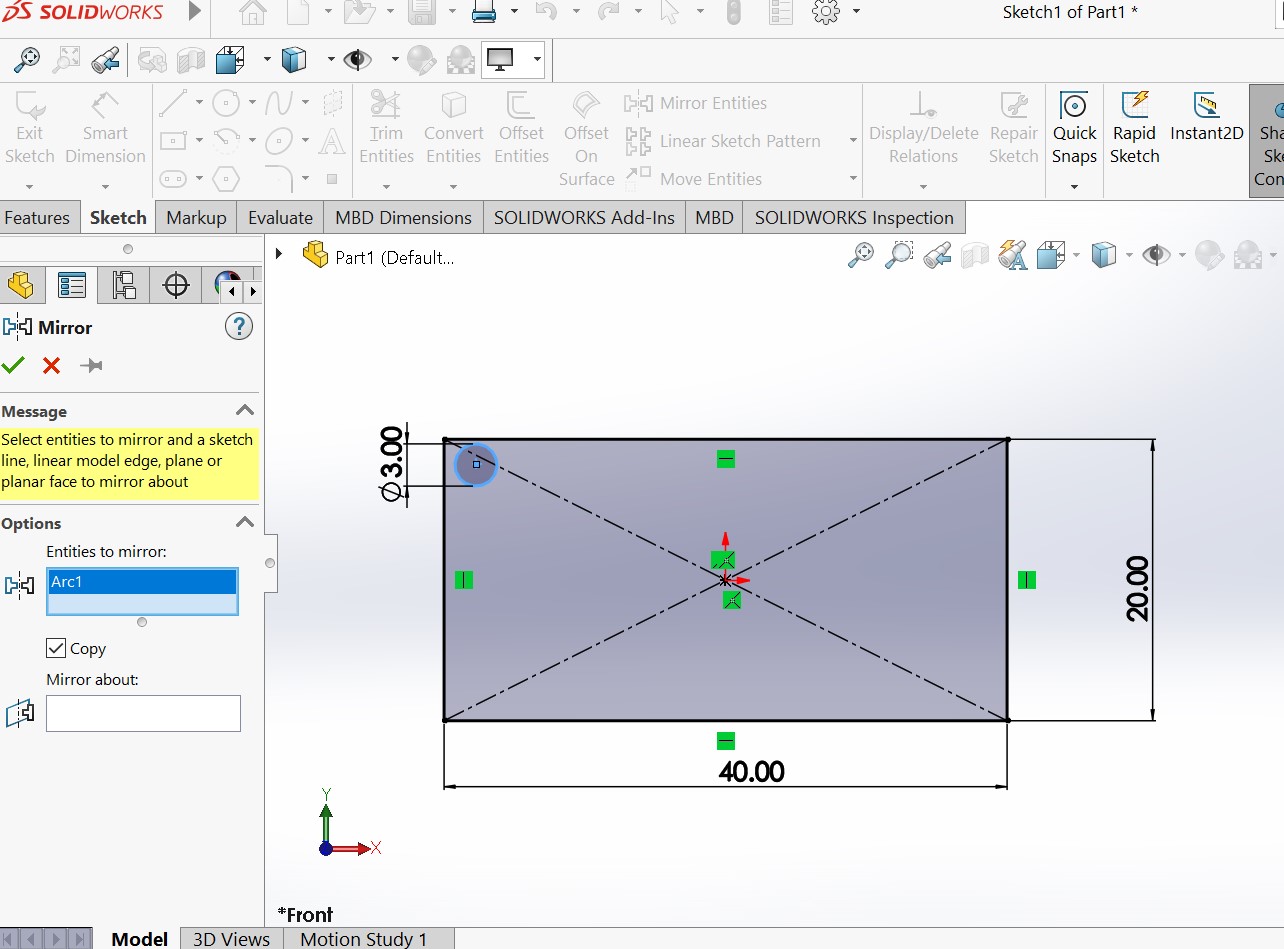Screen dimensions: 1284x949
Task: Select the 40.00 dimension in the sketch
Action: (x=751, y=772)
